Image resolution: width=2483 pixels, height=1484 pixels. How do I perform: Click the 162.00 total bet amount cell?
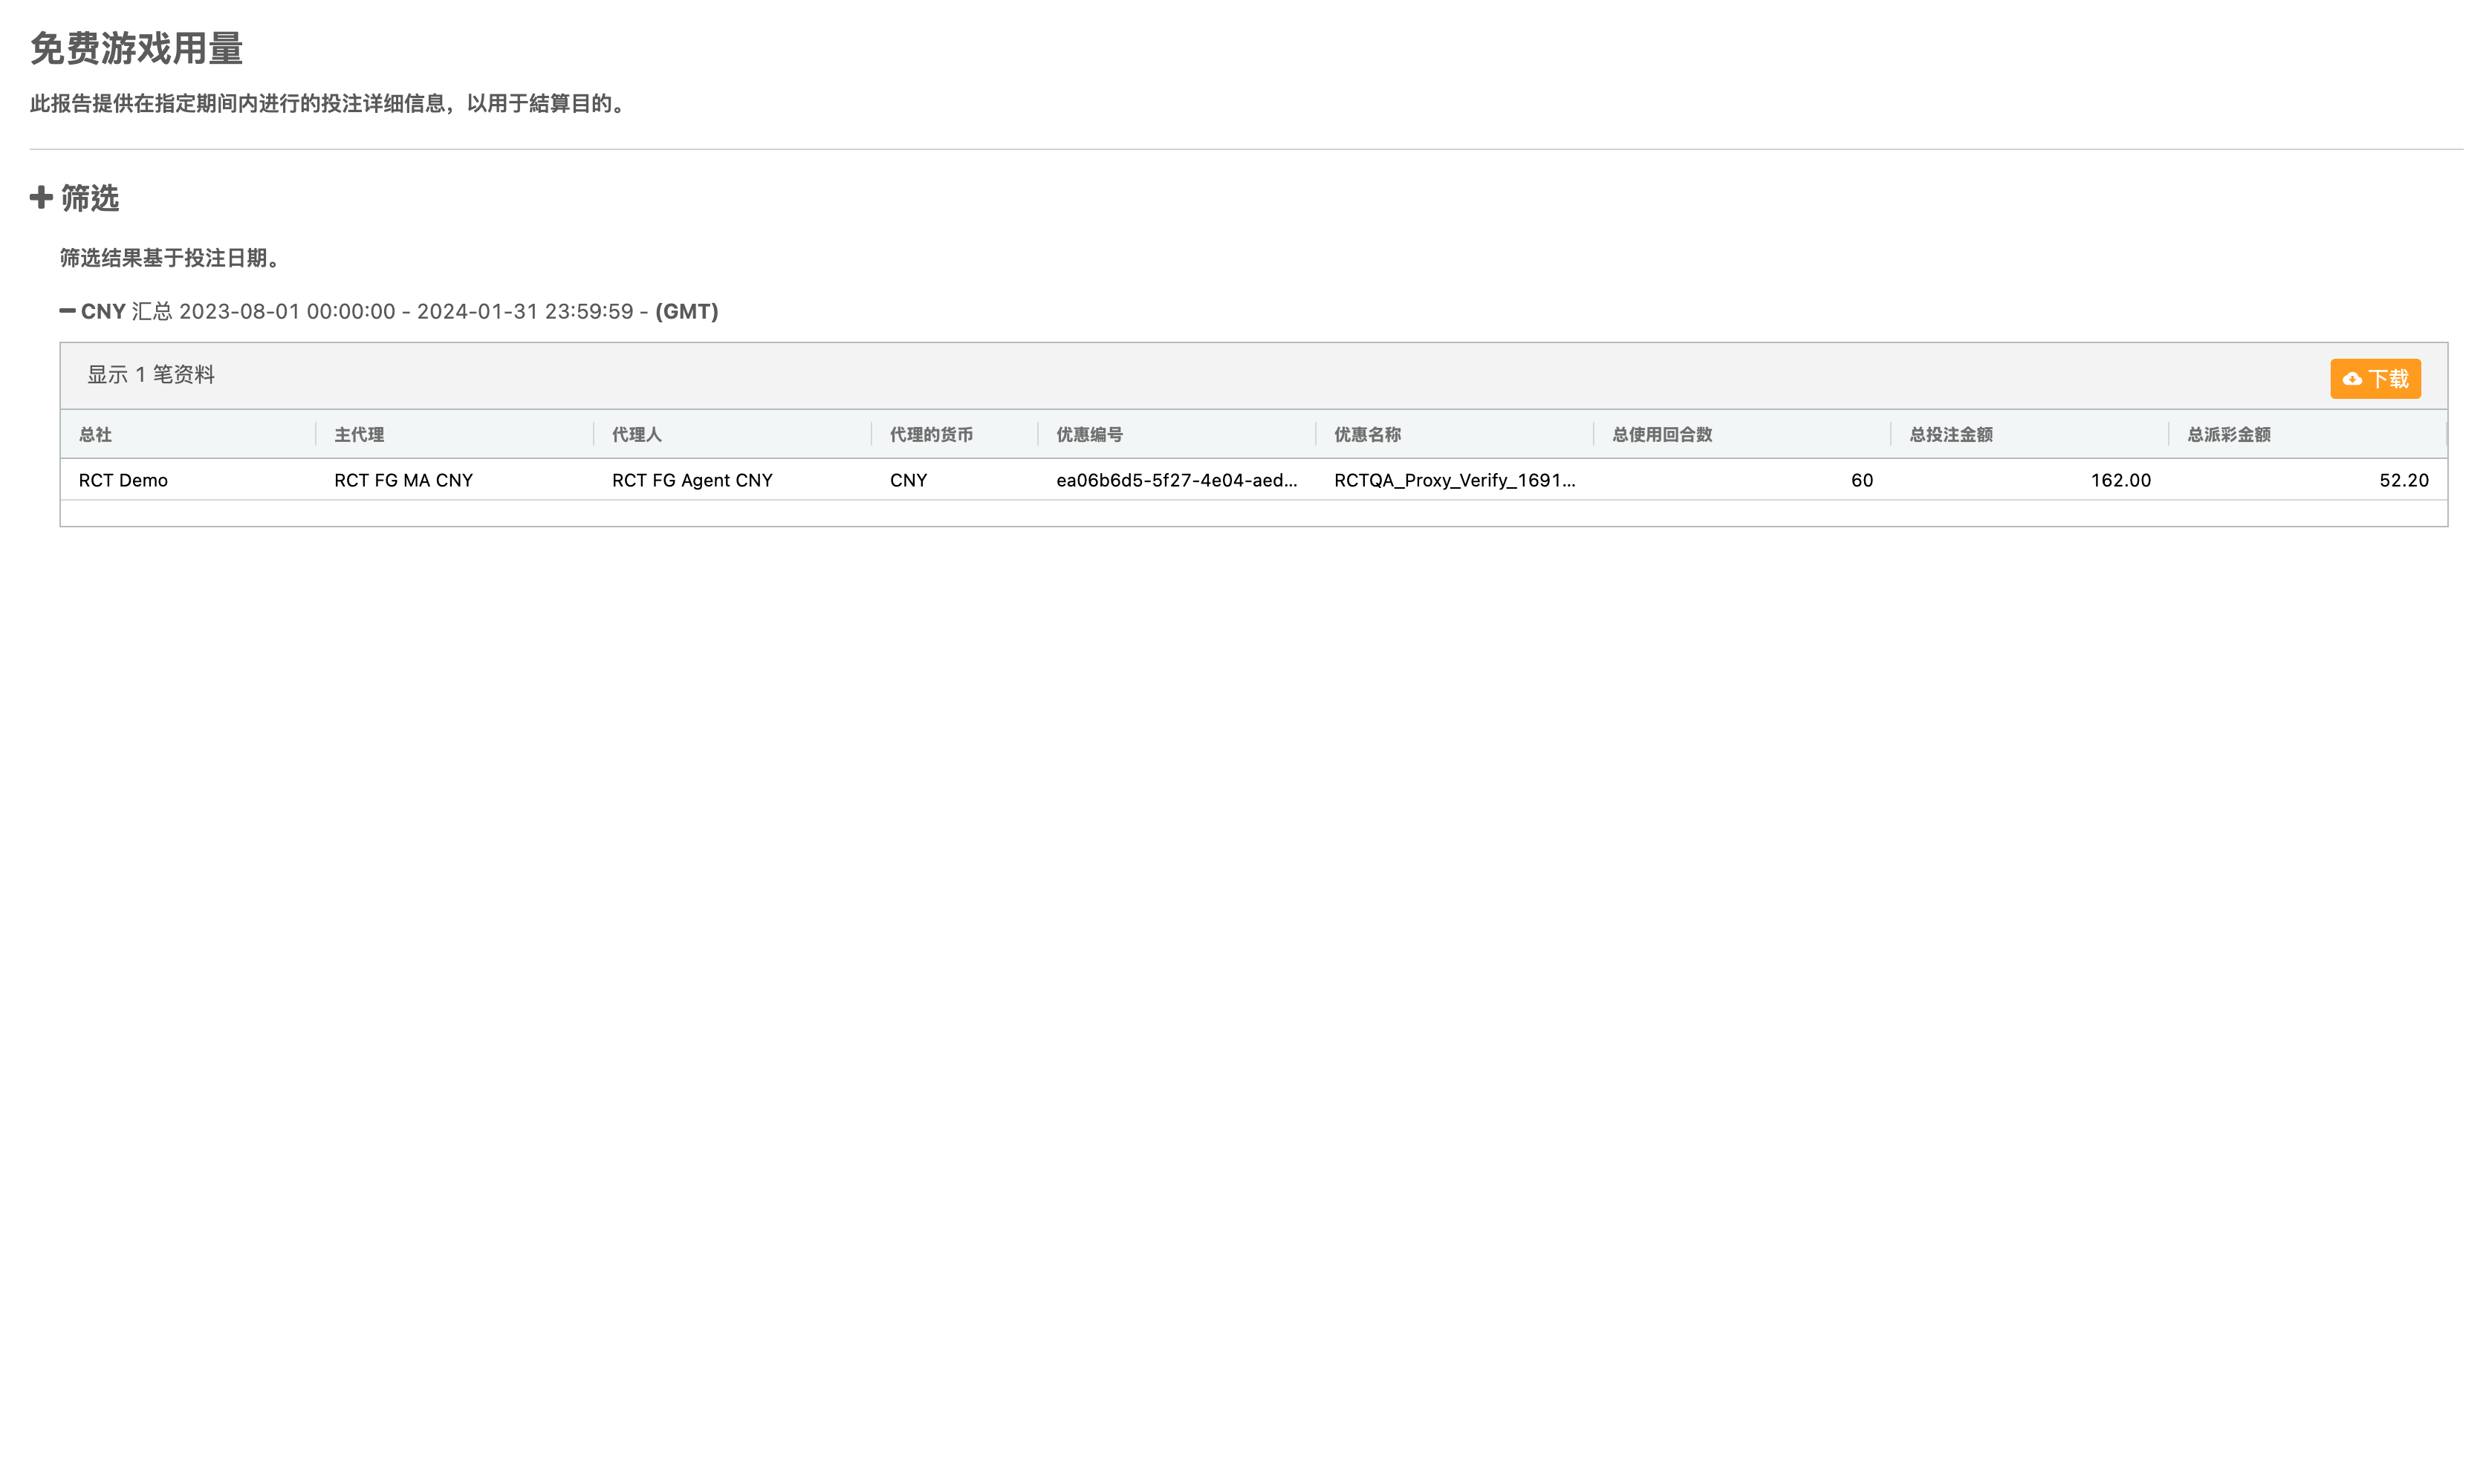coord(2119,480)
